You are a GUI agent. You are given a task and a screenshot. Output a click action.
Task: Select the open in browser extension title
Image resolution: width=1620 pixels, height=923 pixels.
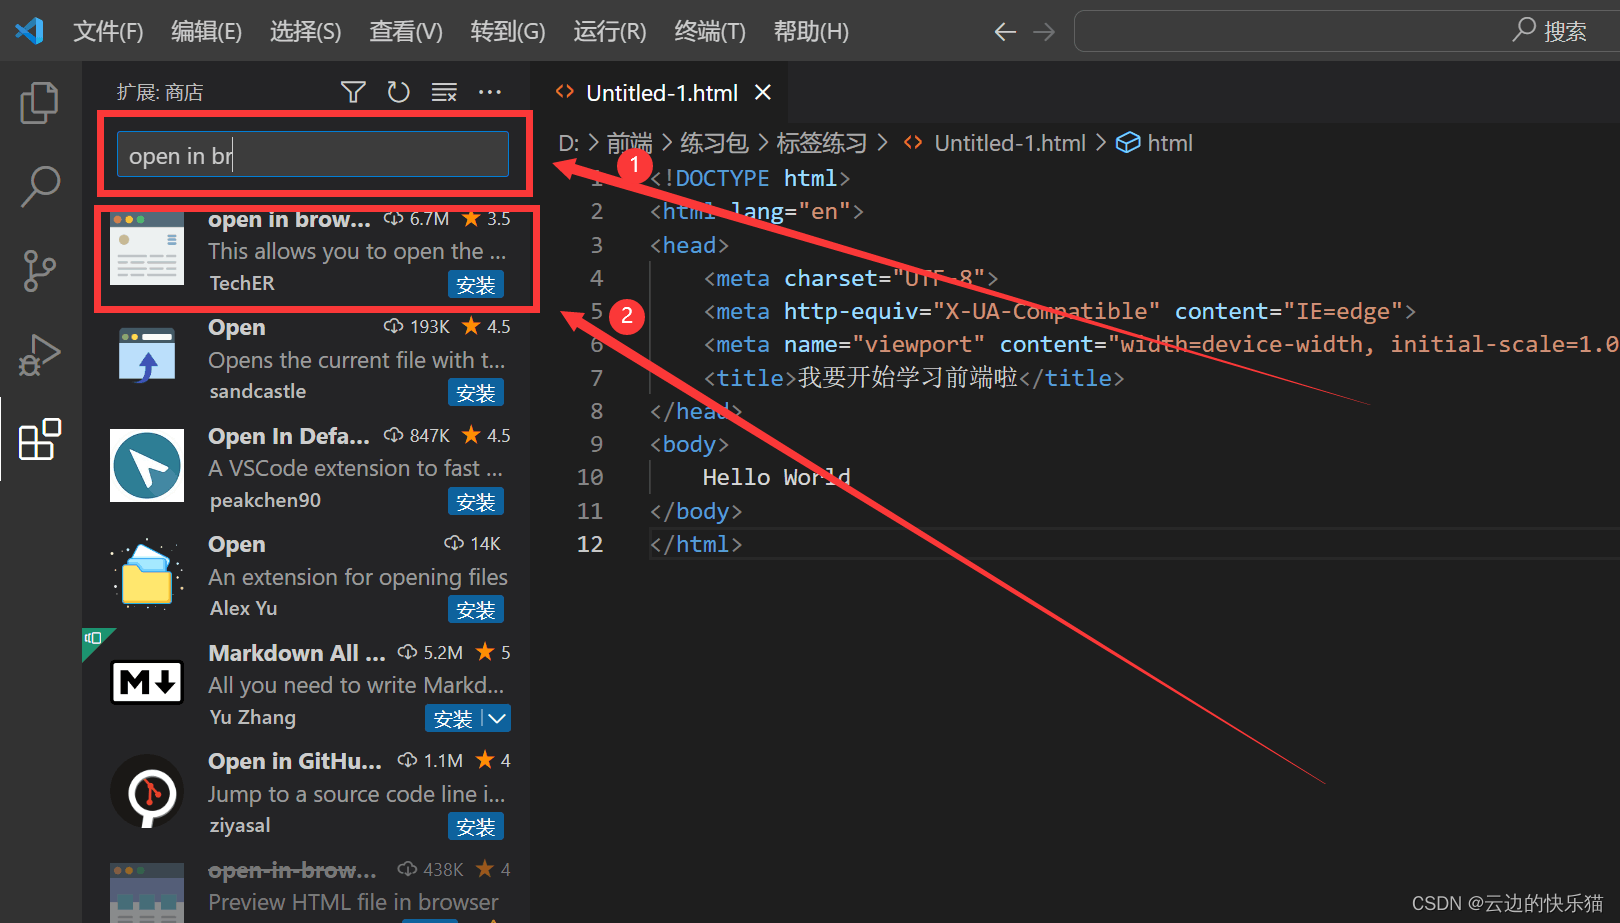point(289,219)
